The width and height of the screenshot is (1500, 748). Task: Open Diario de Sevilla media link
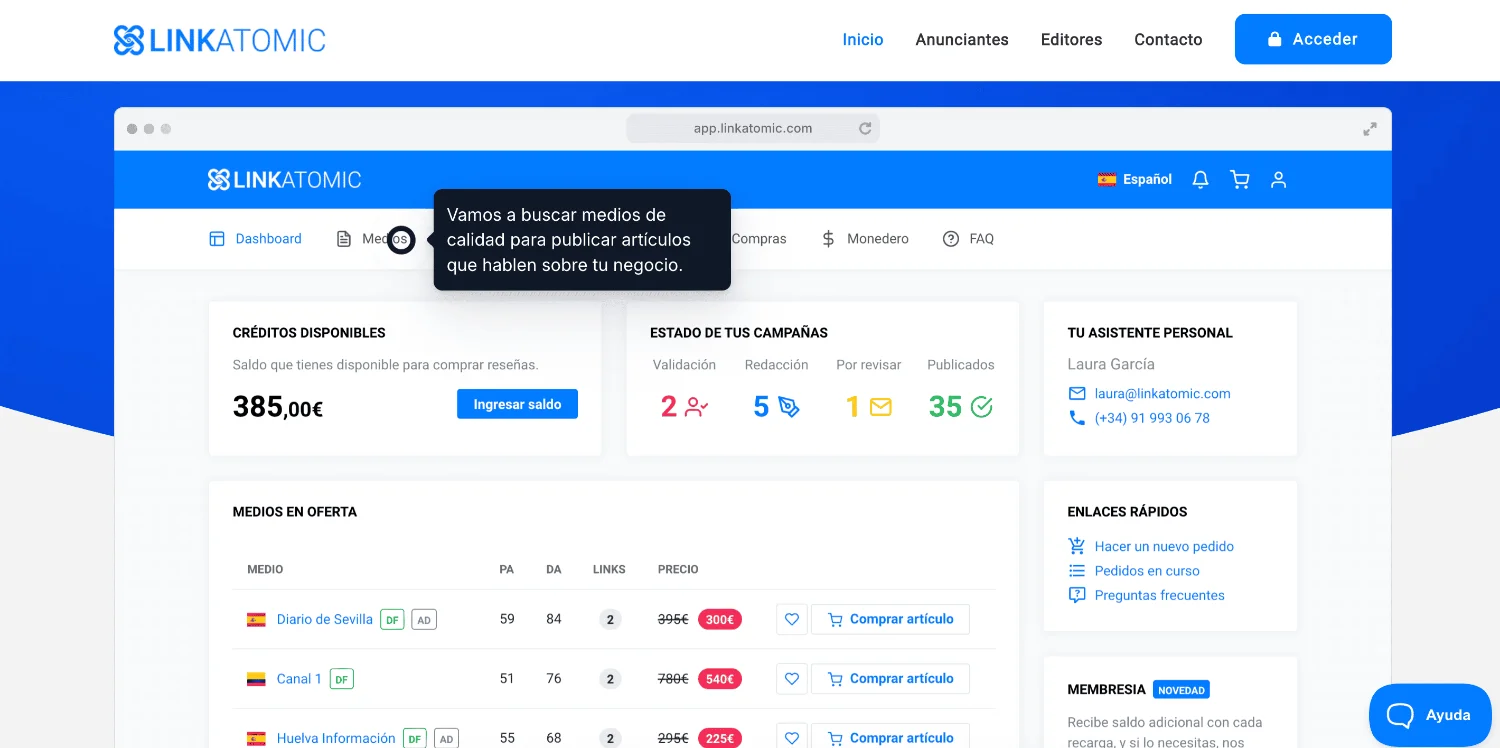pos(325,619)
